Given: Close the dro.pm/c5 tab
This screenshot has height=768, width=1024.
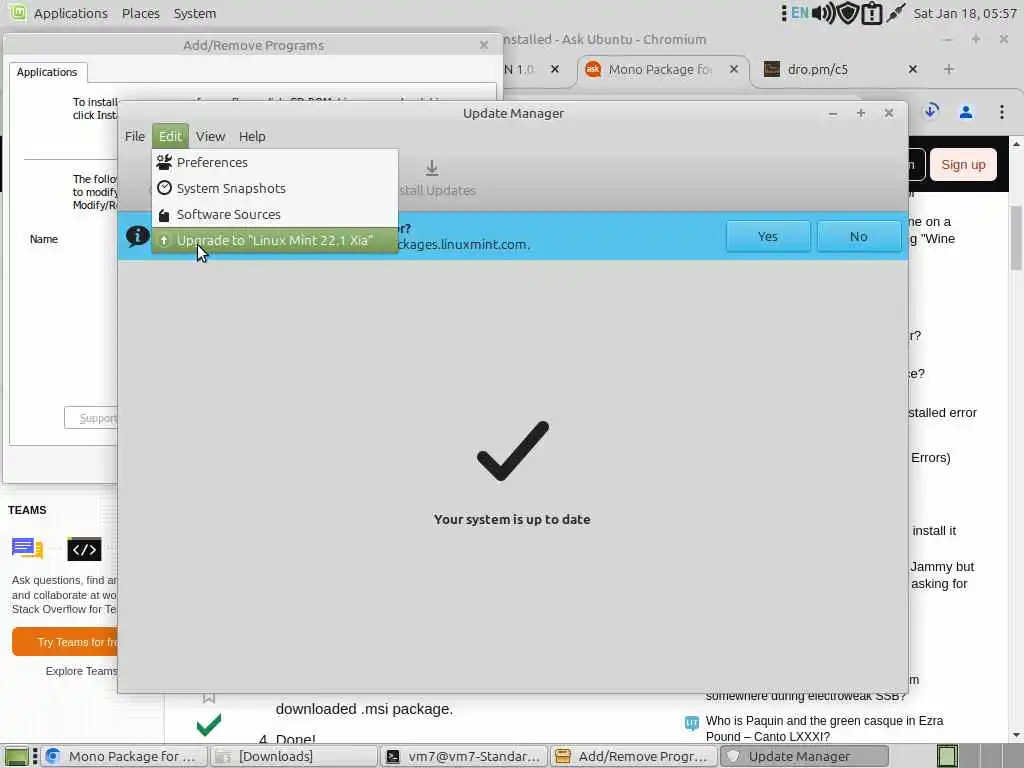Looking at the screenshot, I should [x=913, y=69].
